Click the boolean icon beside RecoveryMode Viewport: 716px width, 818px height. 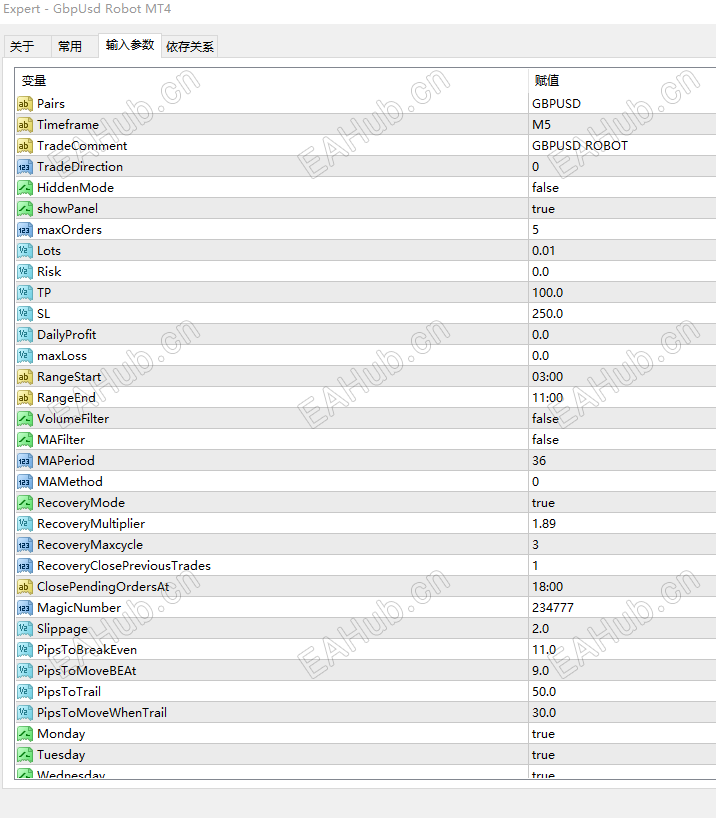point(25,503)
